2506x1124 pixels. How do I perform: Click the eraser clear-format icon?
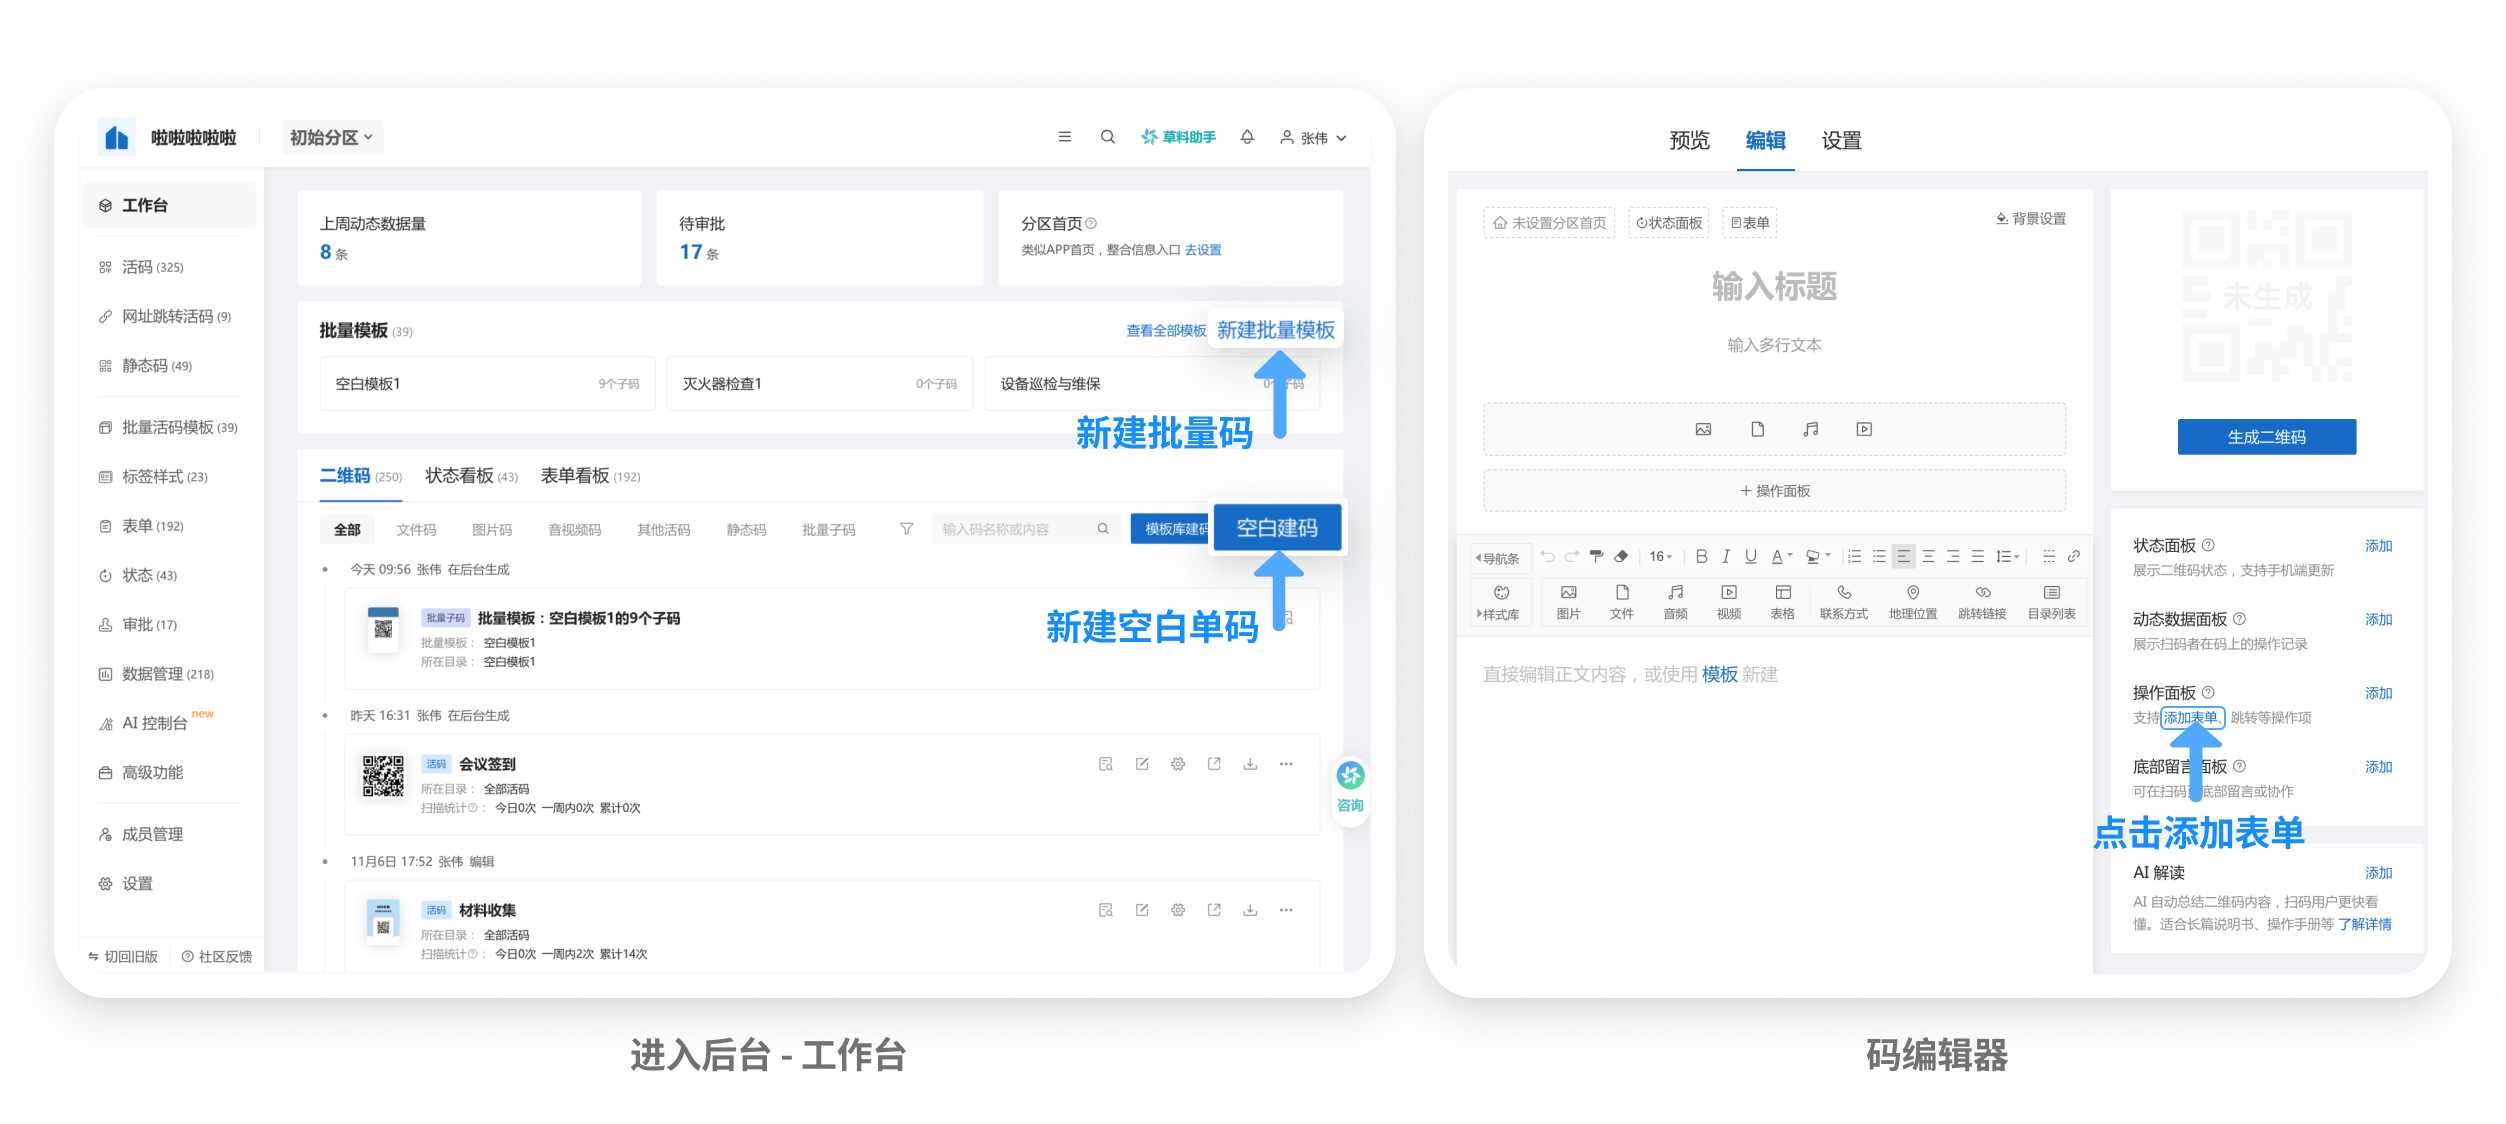(x=1621, y=556)
